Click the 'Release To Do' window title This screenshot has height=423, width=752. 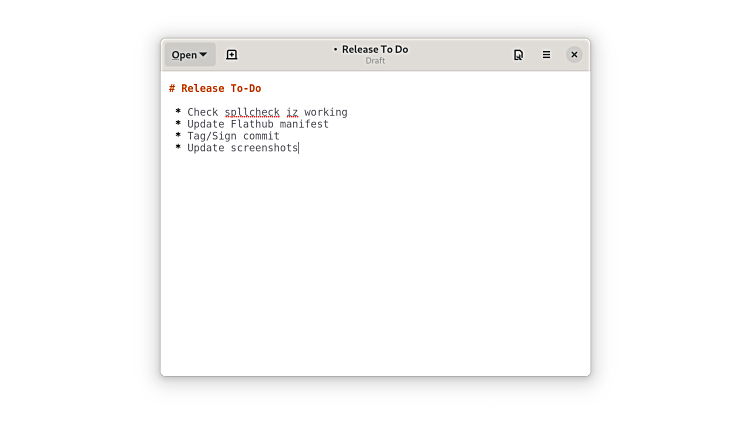[375, 49]
